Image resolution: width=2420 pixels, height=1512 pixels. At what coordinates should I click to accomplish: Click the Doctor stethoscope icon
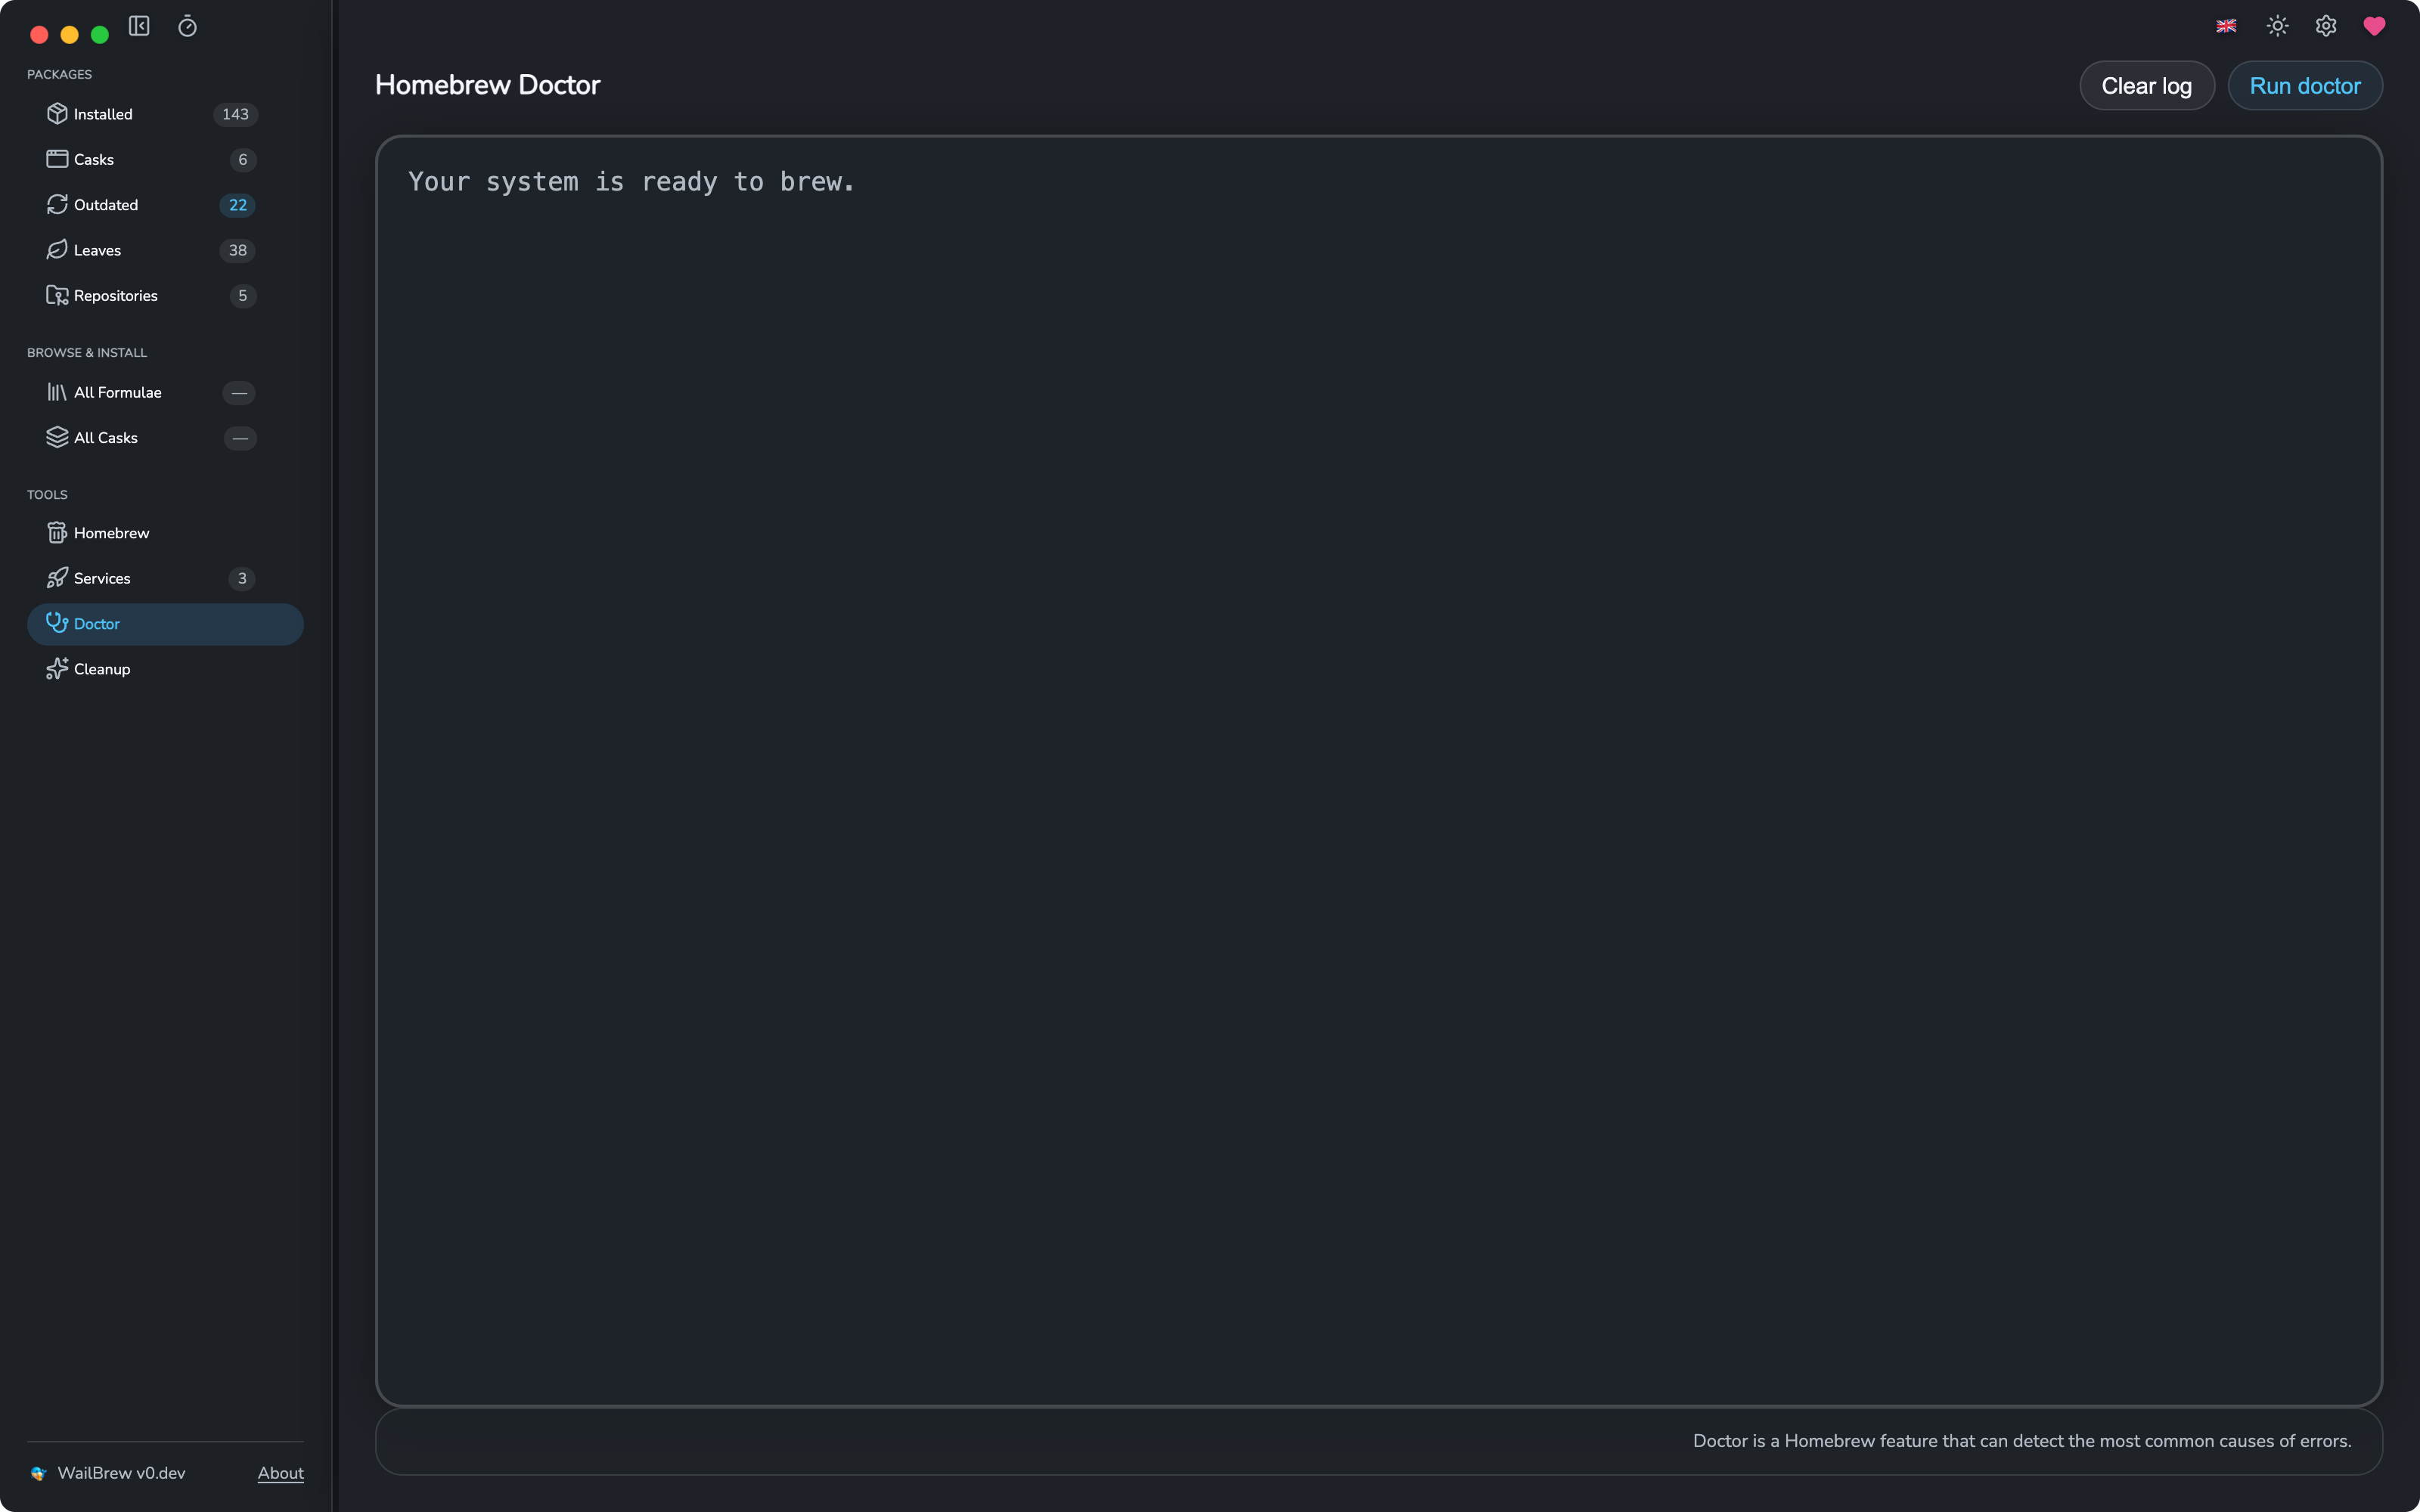[57, 623]
